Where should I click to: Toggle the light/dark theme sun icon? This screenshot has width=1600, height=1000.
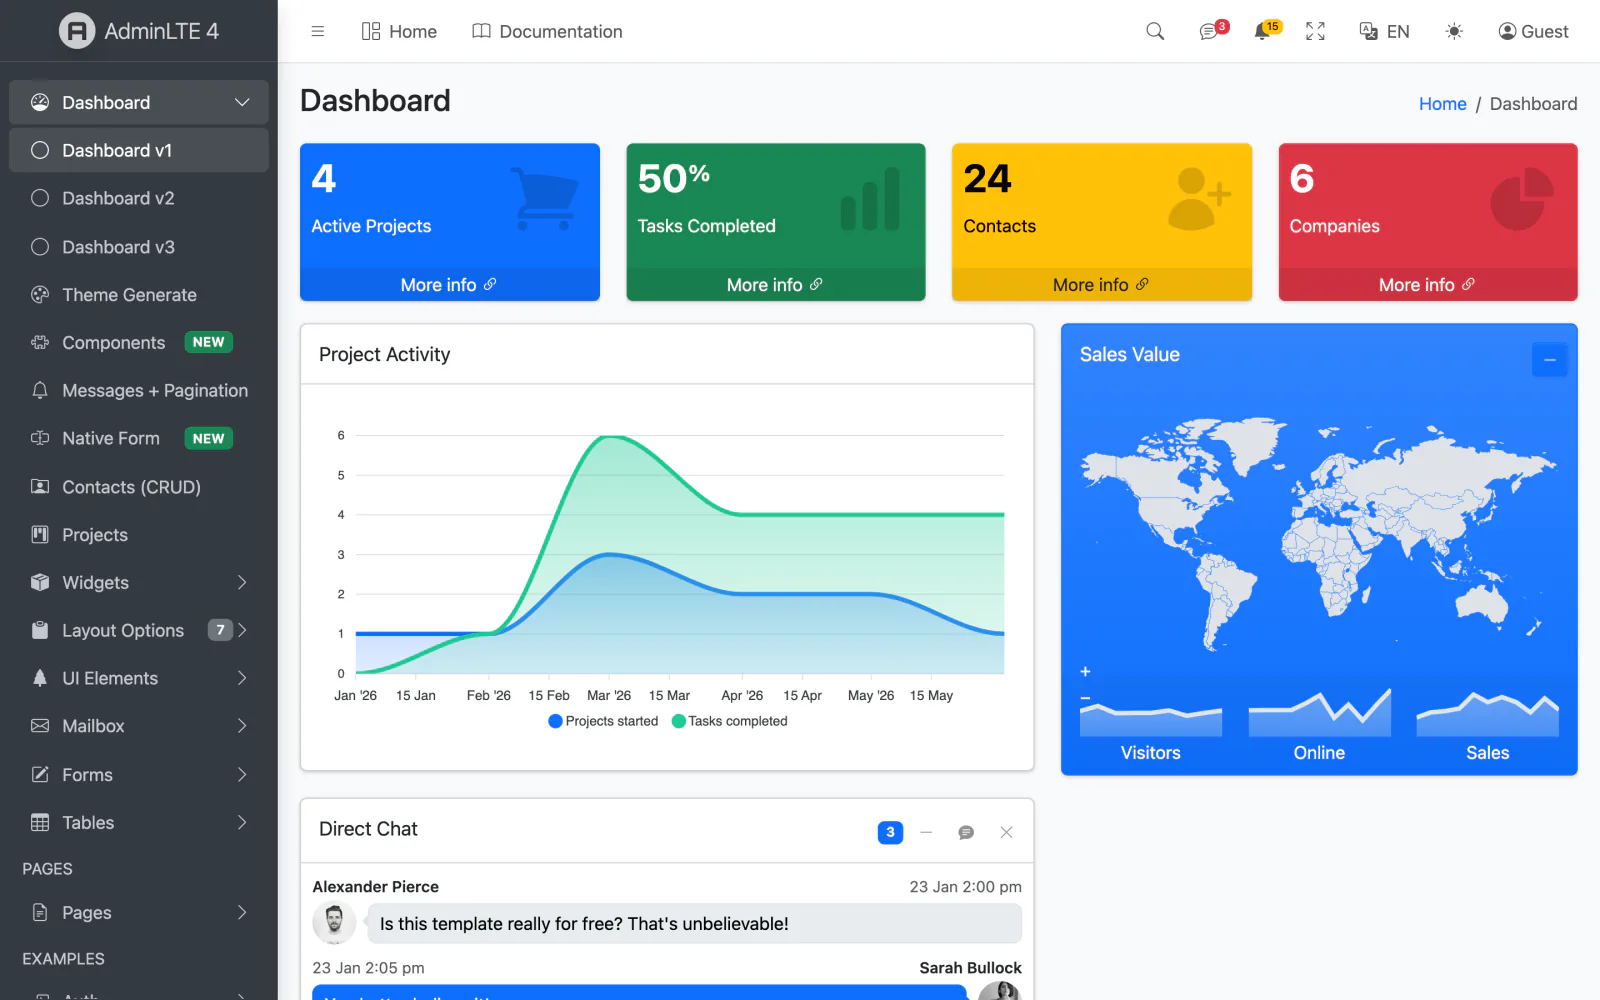(1454, 31)
